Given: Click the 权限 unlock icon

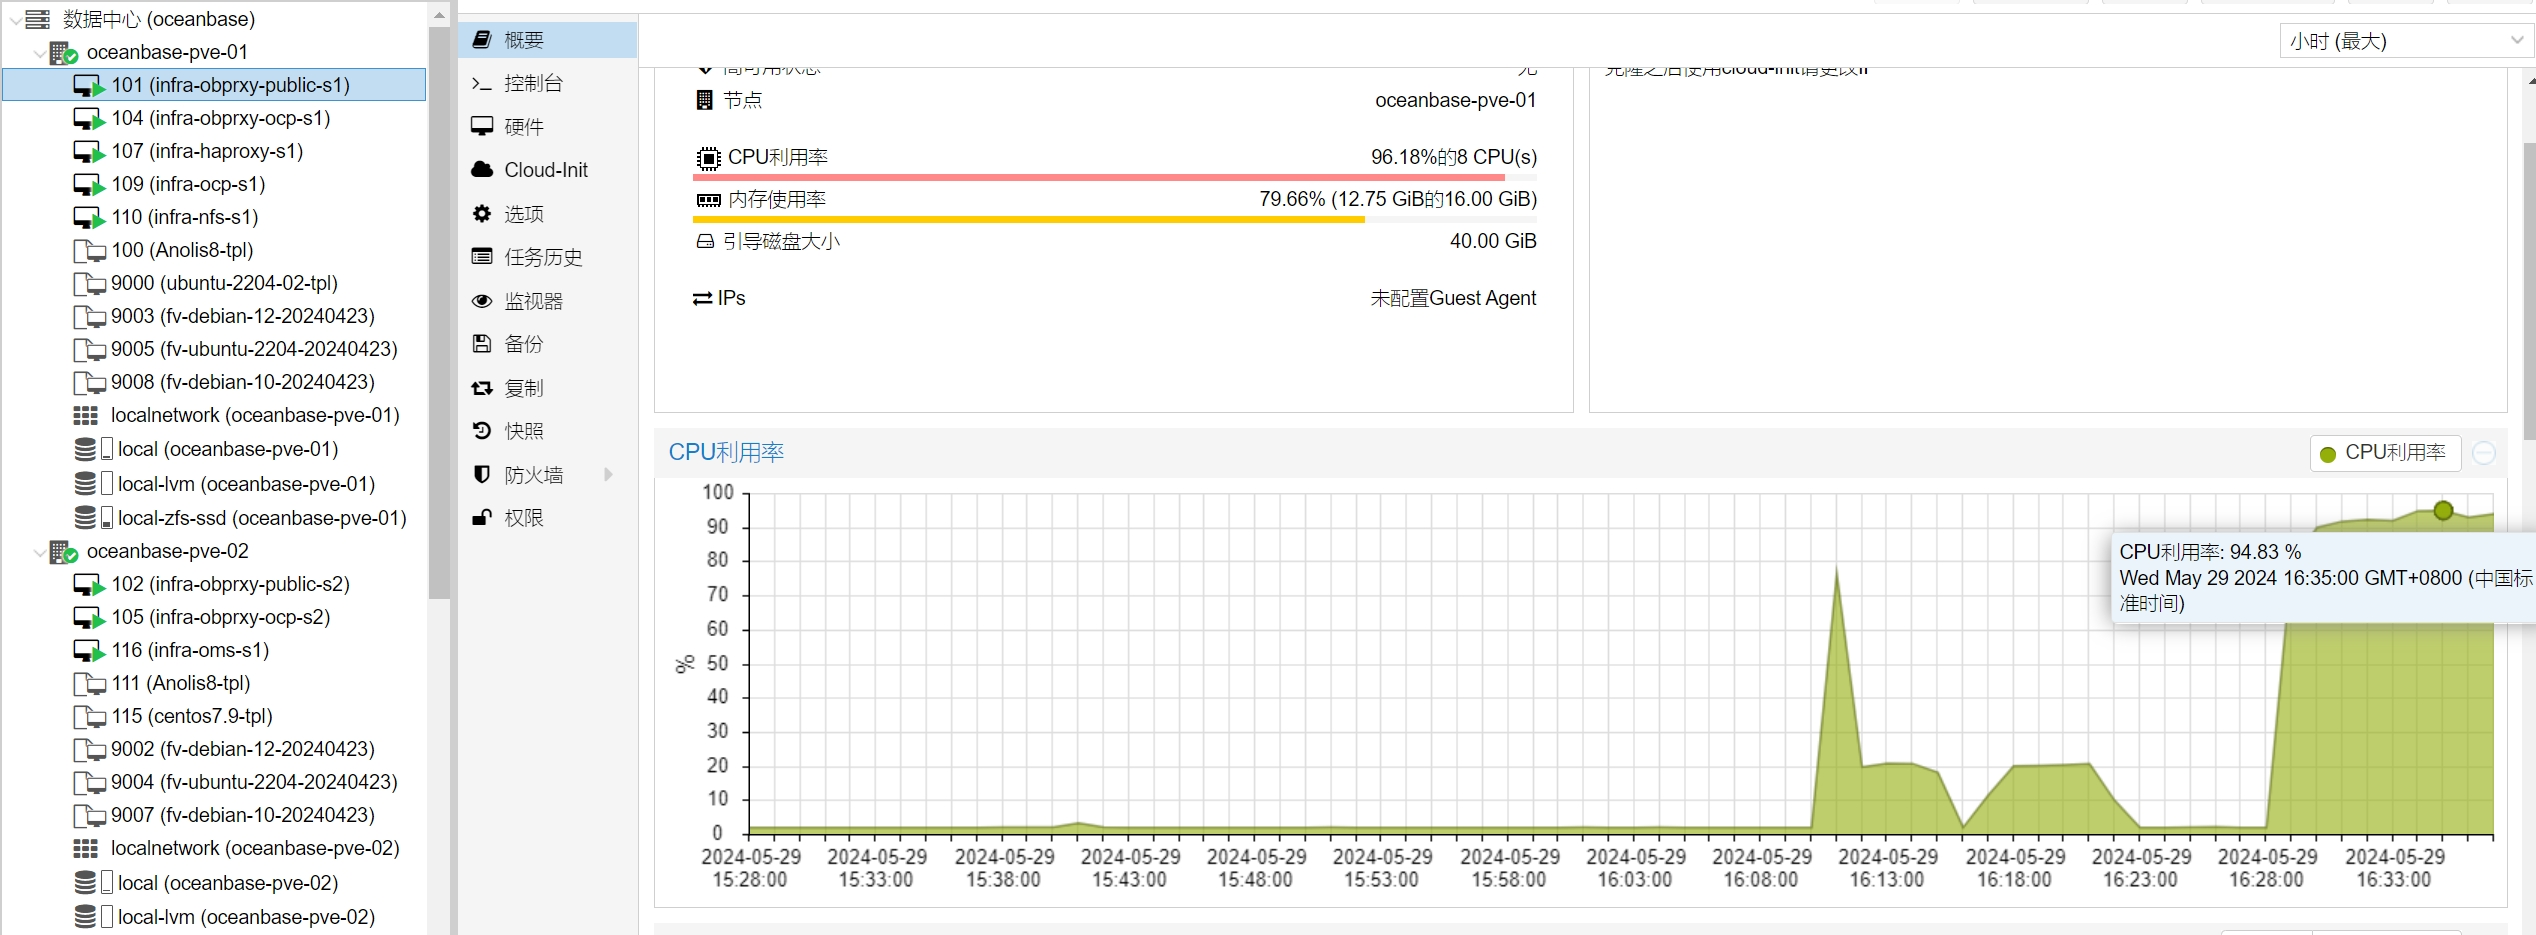Looking at the screenshot, I should [x=482, y=518].
